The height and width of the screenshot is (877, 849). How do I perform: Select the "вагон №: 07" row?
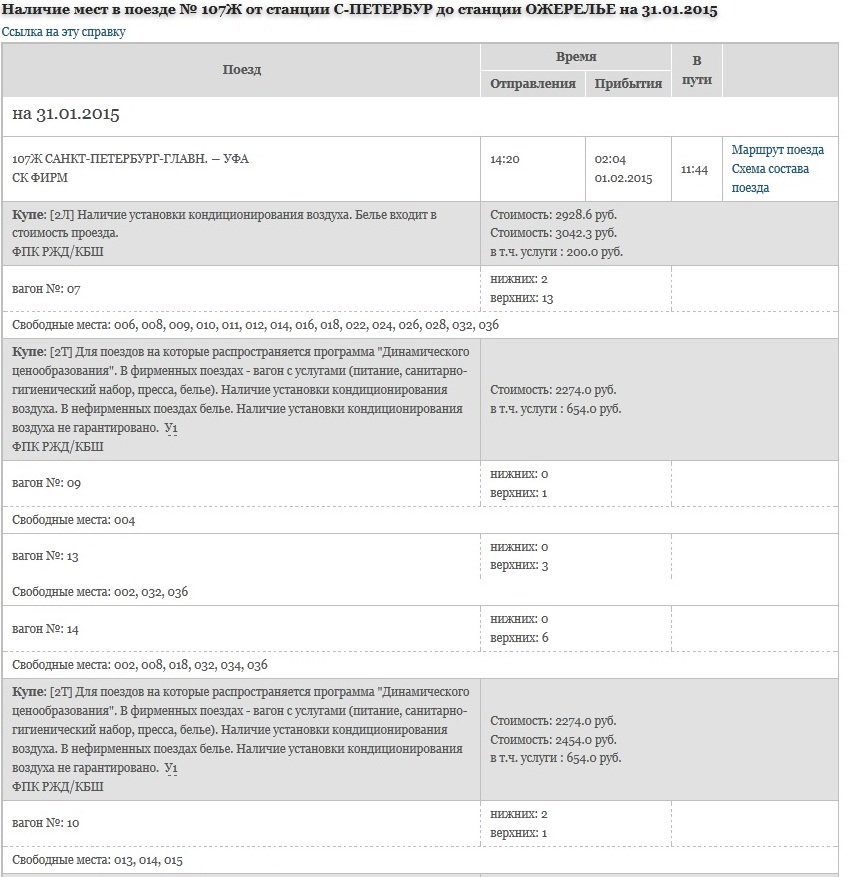[46, 289]
